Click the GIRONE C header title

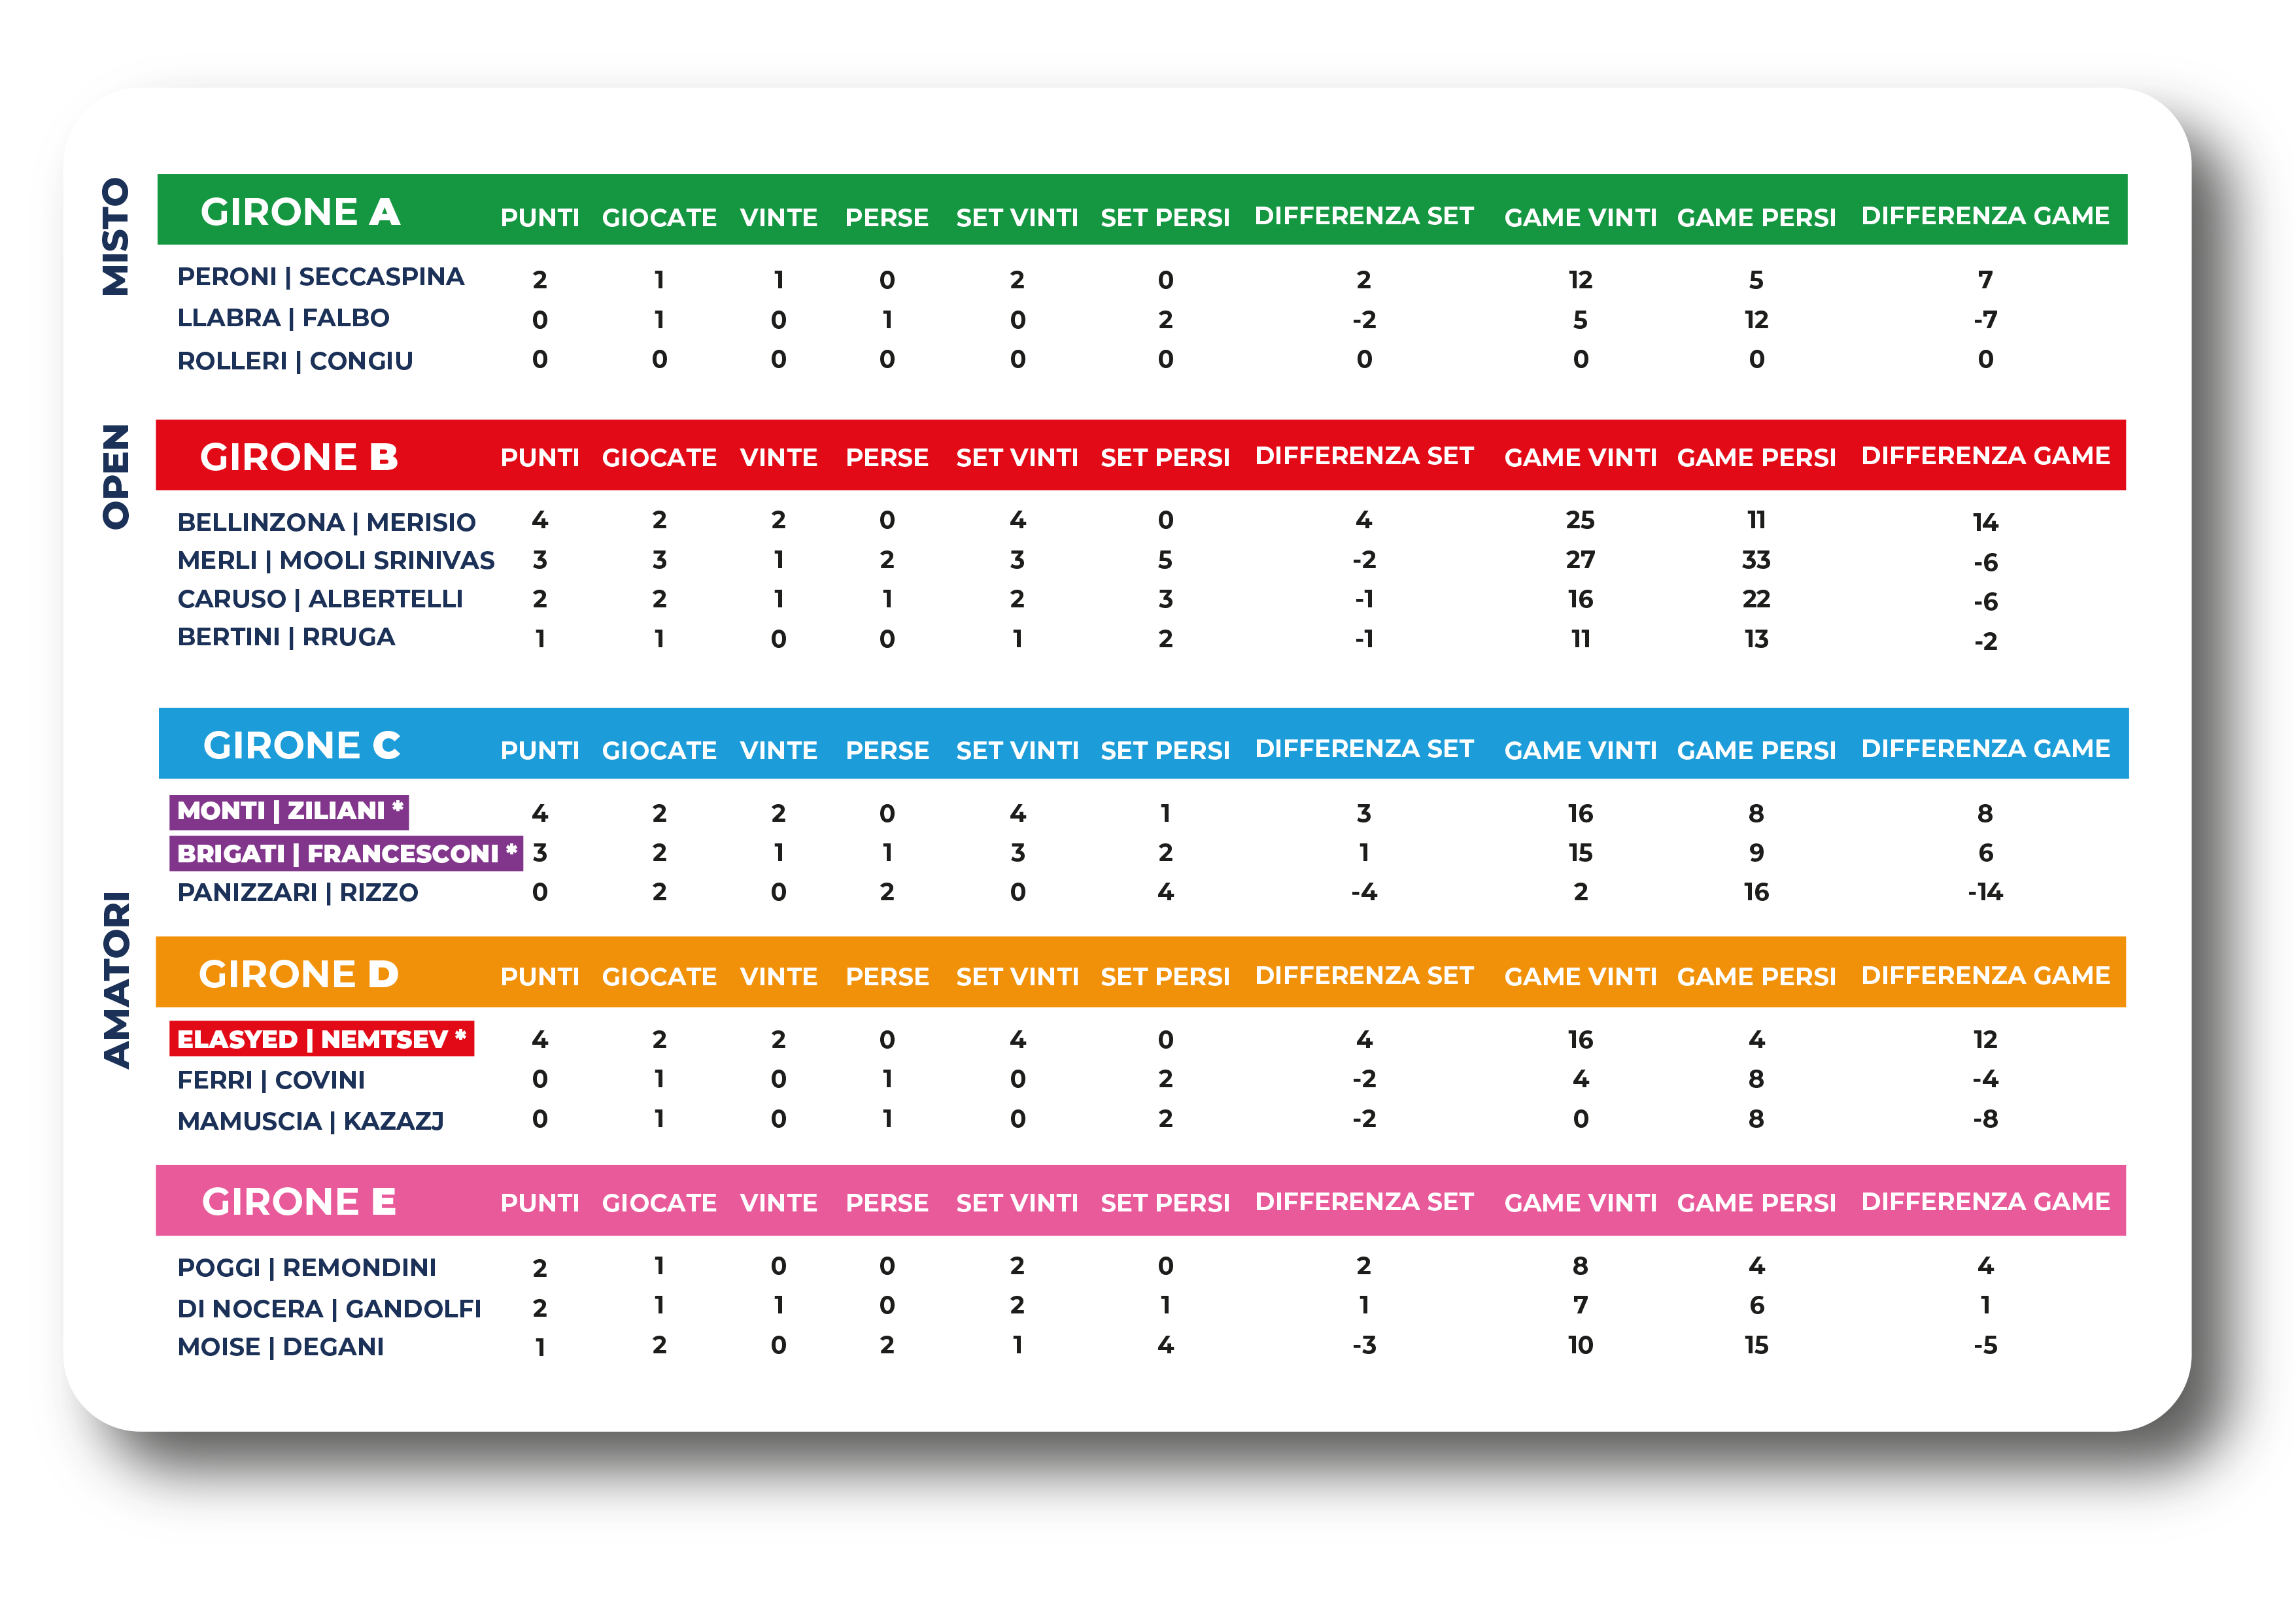[301, 745]
